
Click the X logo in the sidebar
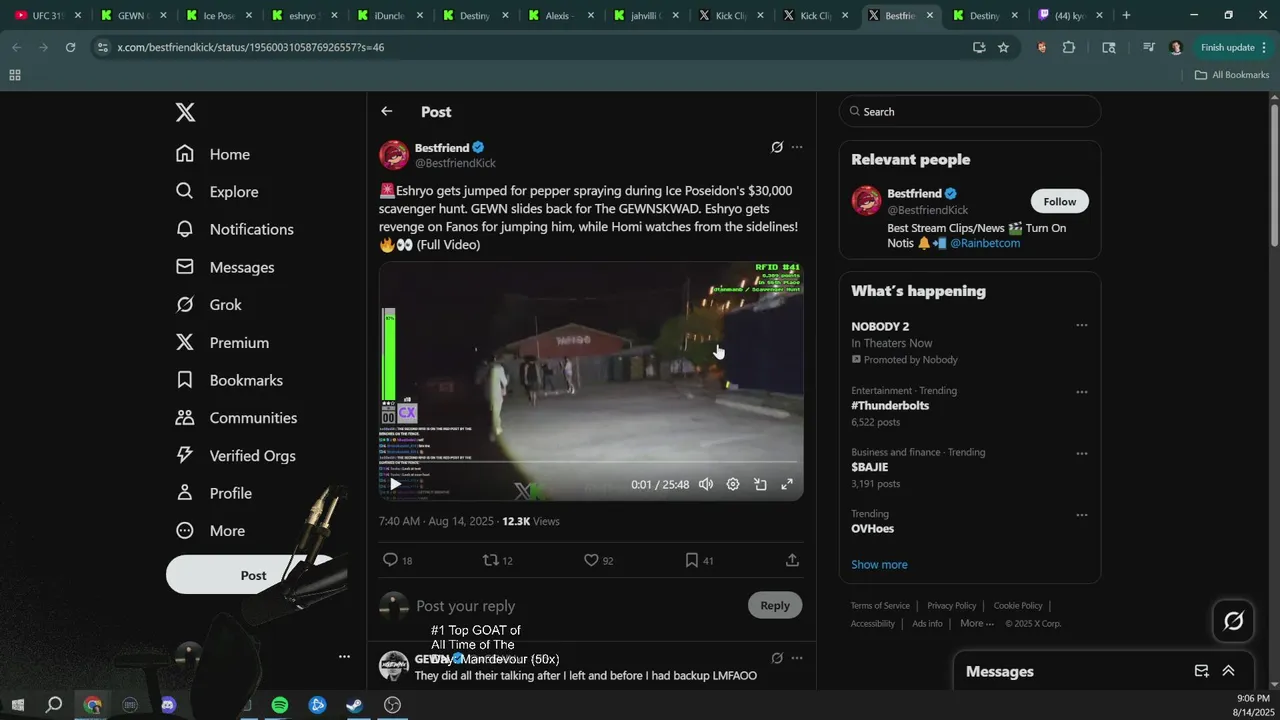(185, 112)
